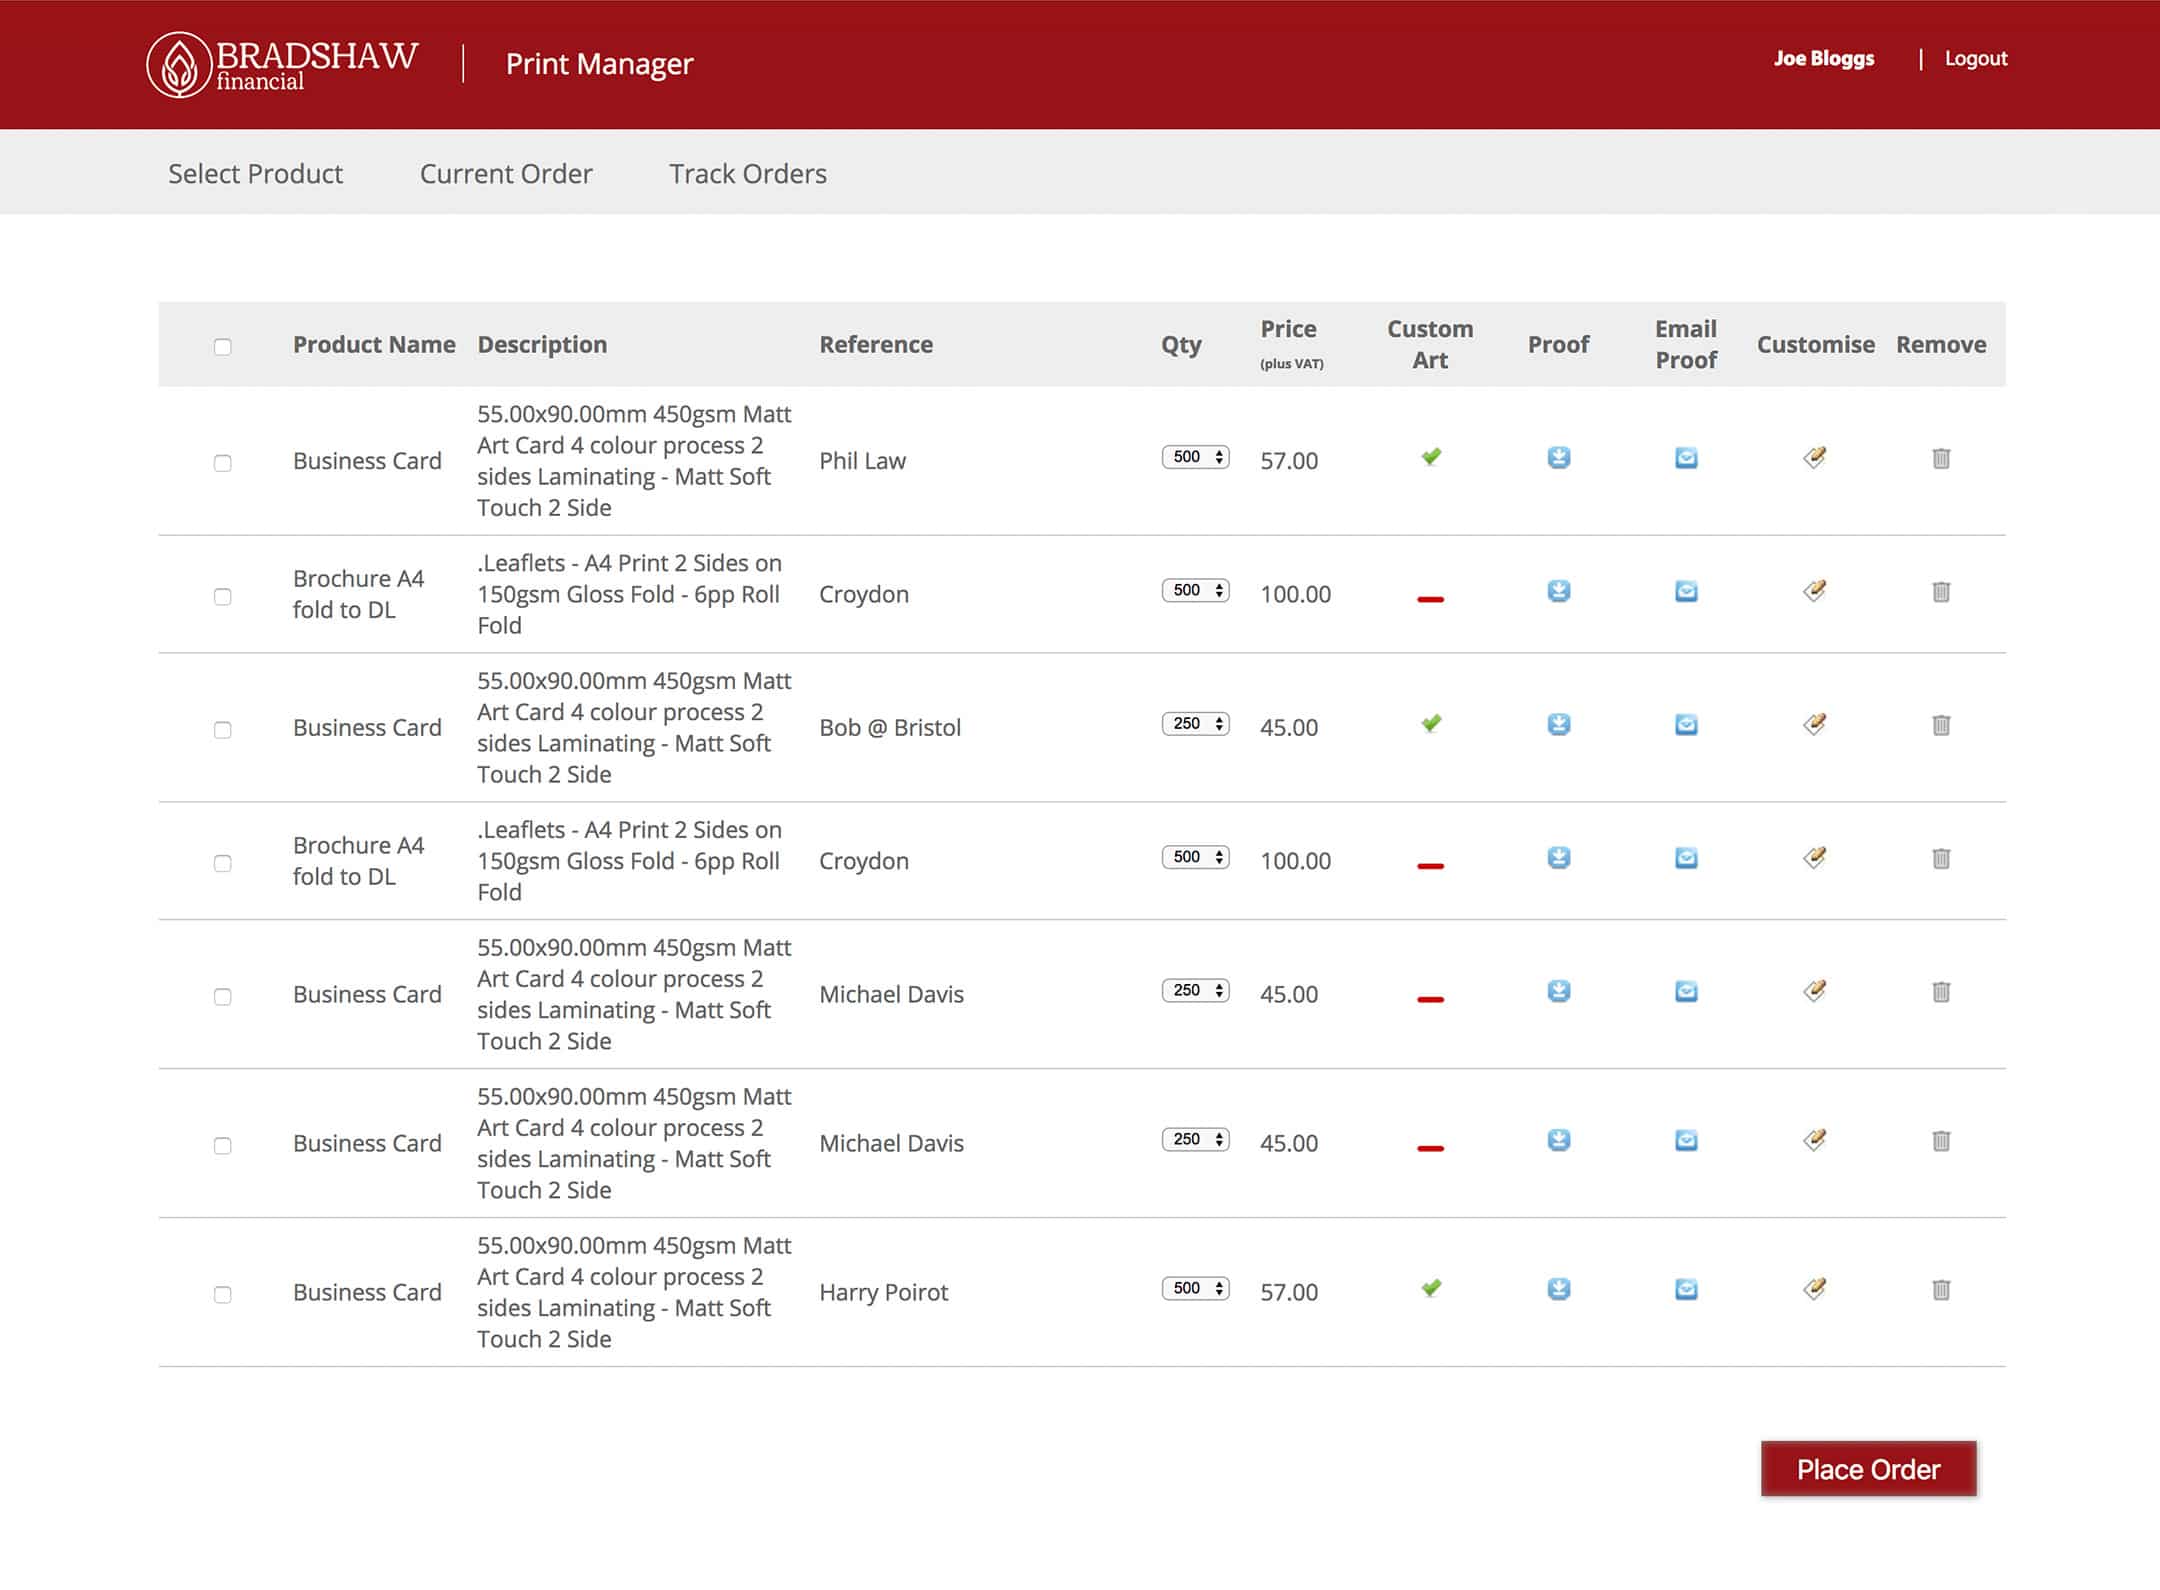Customise the first Michael Davis card
The width and height of the screenshot is (2160, 1590).
pyautogui.click(x=1815, y=991)
